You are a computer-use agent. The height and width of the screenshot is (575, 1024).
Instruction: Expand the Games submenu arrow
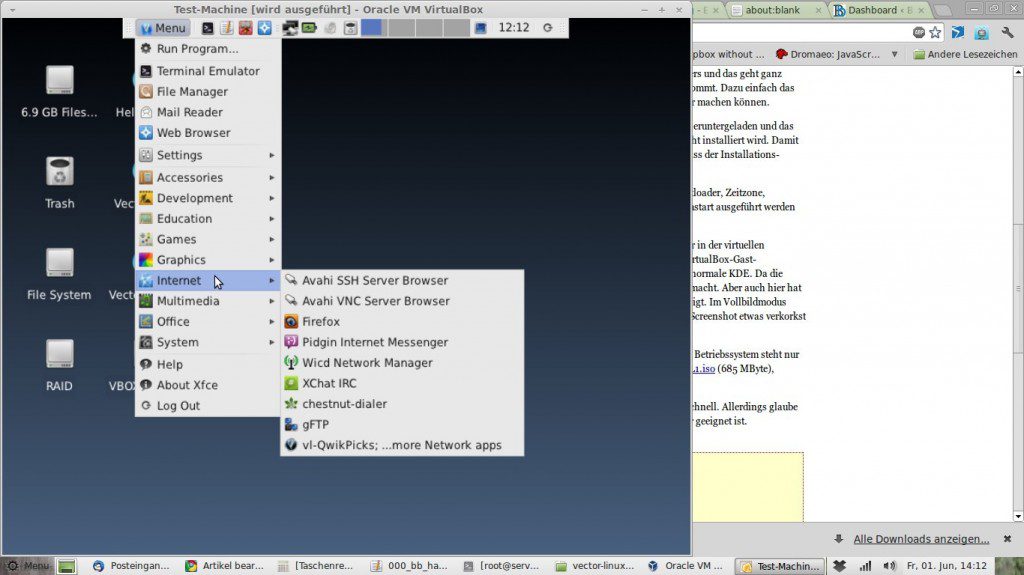[272, 239]
